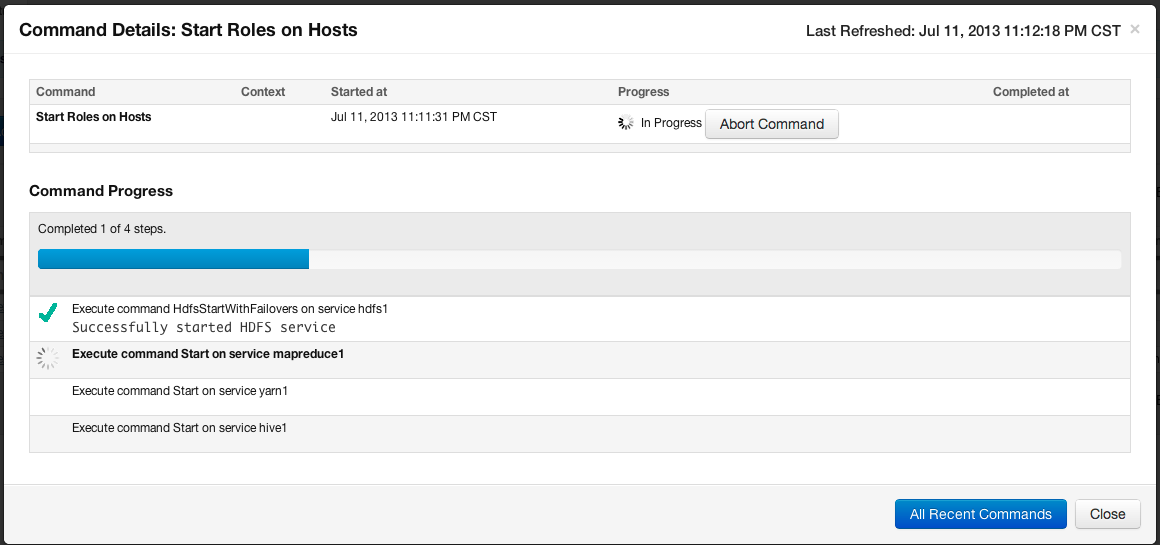
Task: Click the green checkmark for HDFS step
Action: [x=48, y=313]
